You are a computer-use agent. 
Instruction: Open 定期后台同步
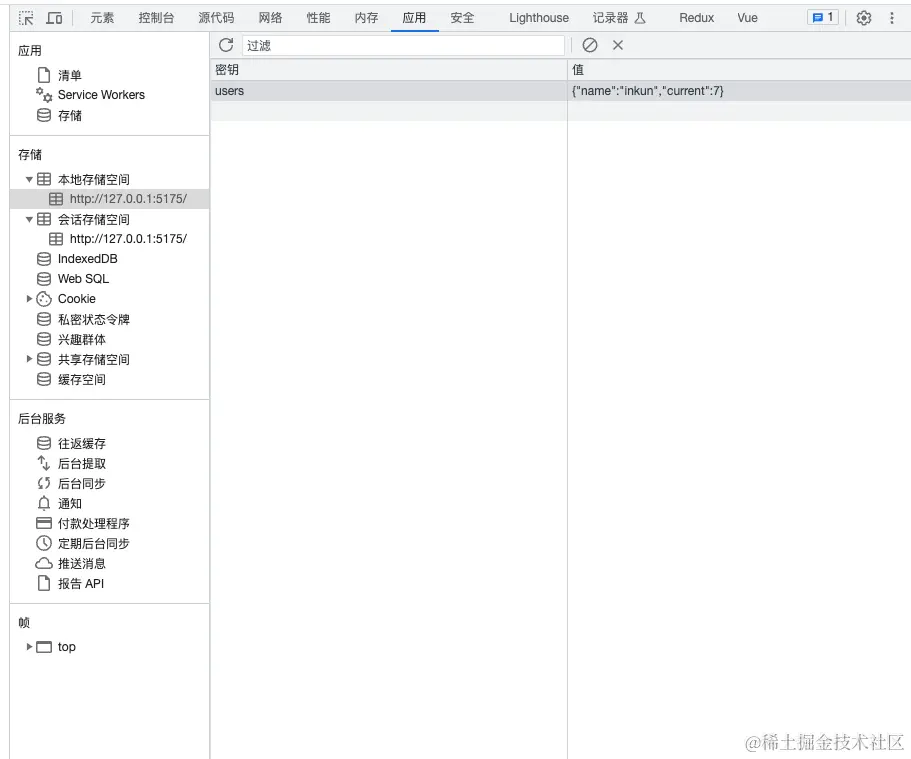(x=94, y=543)
